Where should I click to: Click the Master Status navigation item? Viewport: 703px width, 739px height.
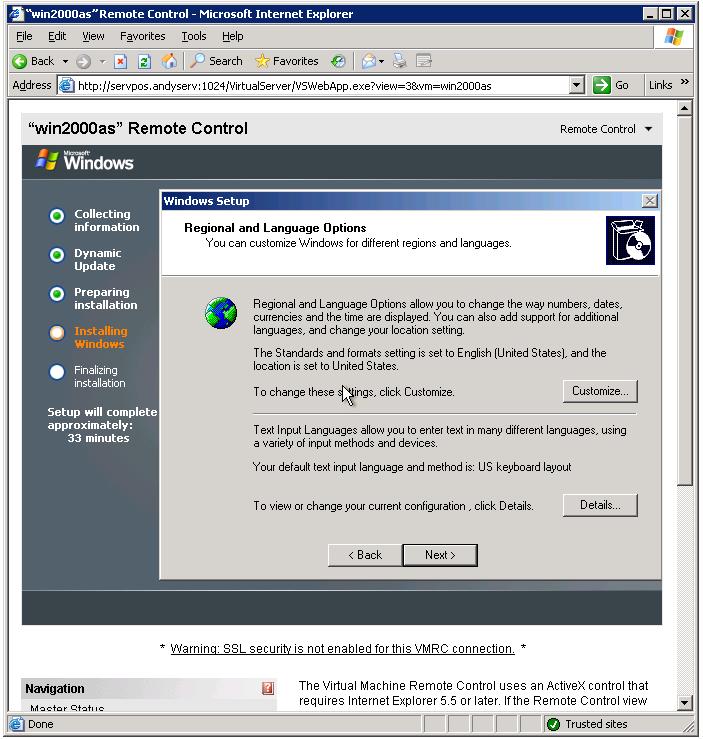pos(67,707)
